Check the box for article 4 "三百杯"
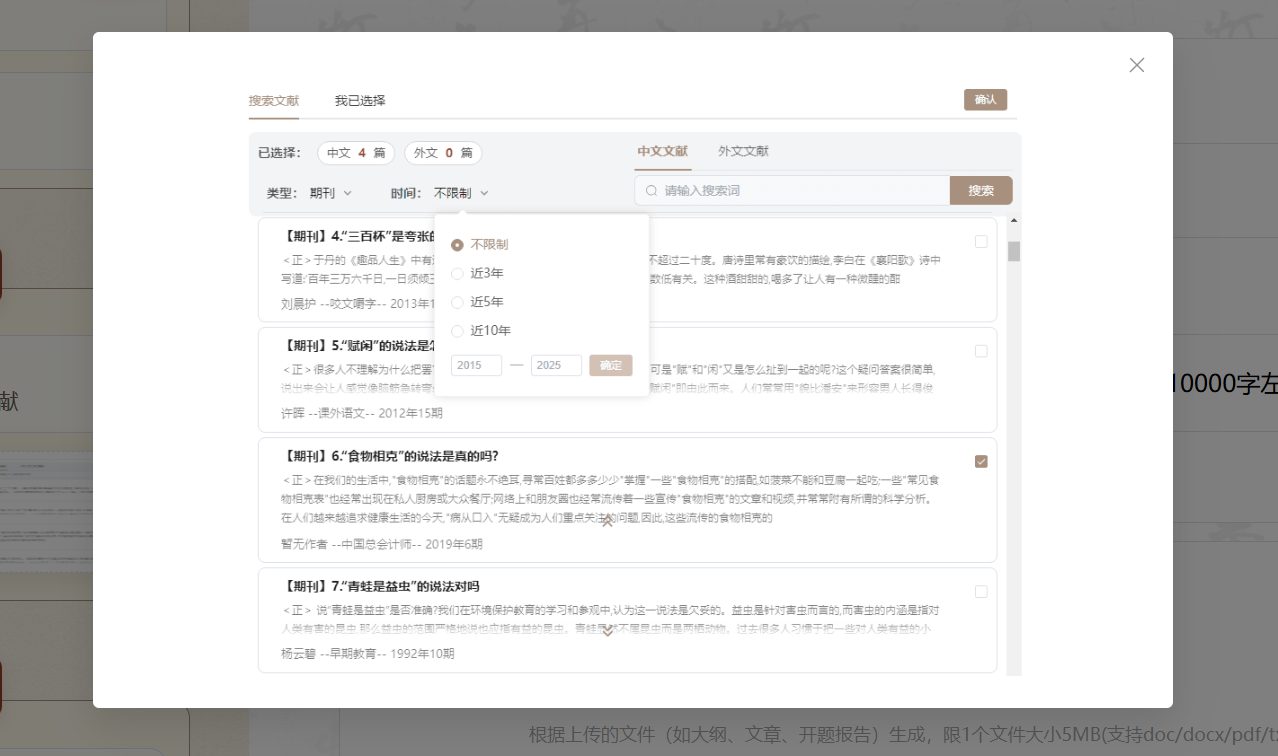 click(x=981, y=241)
